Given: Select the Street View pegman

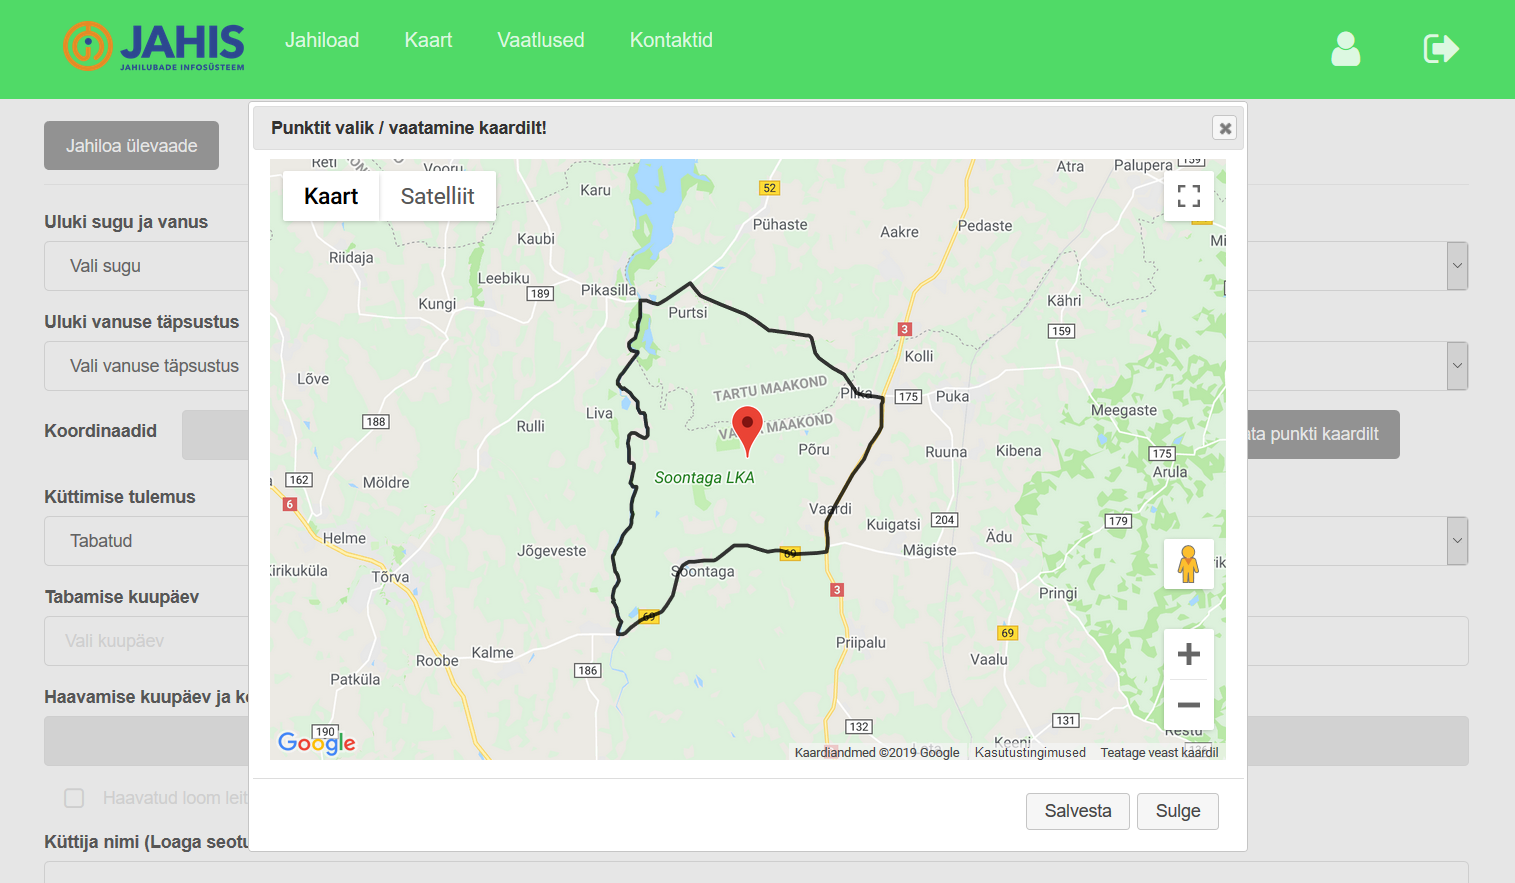Looking at the screenshot, I should tap(1188, 564).
